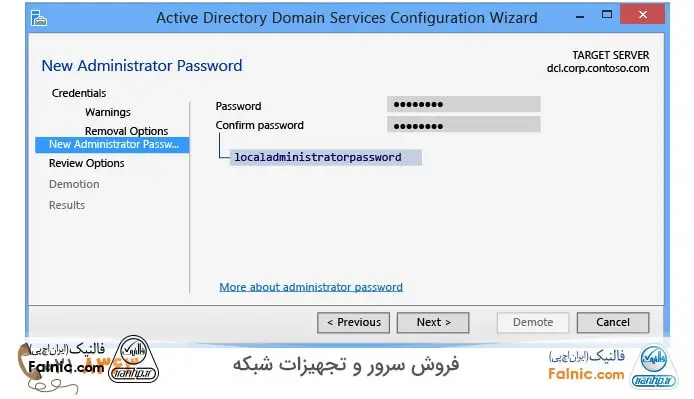Go back with the Previous button
Image resolution: width=694 pixels, height=399 pixels.
(x=354, y=322)
